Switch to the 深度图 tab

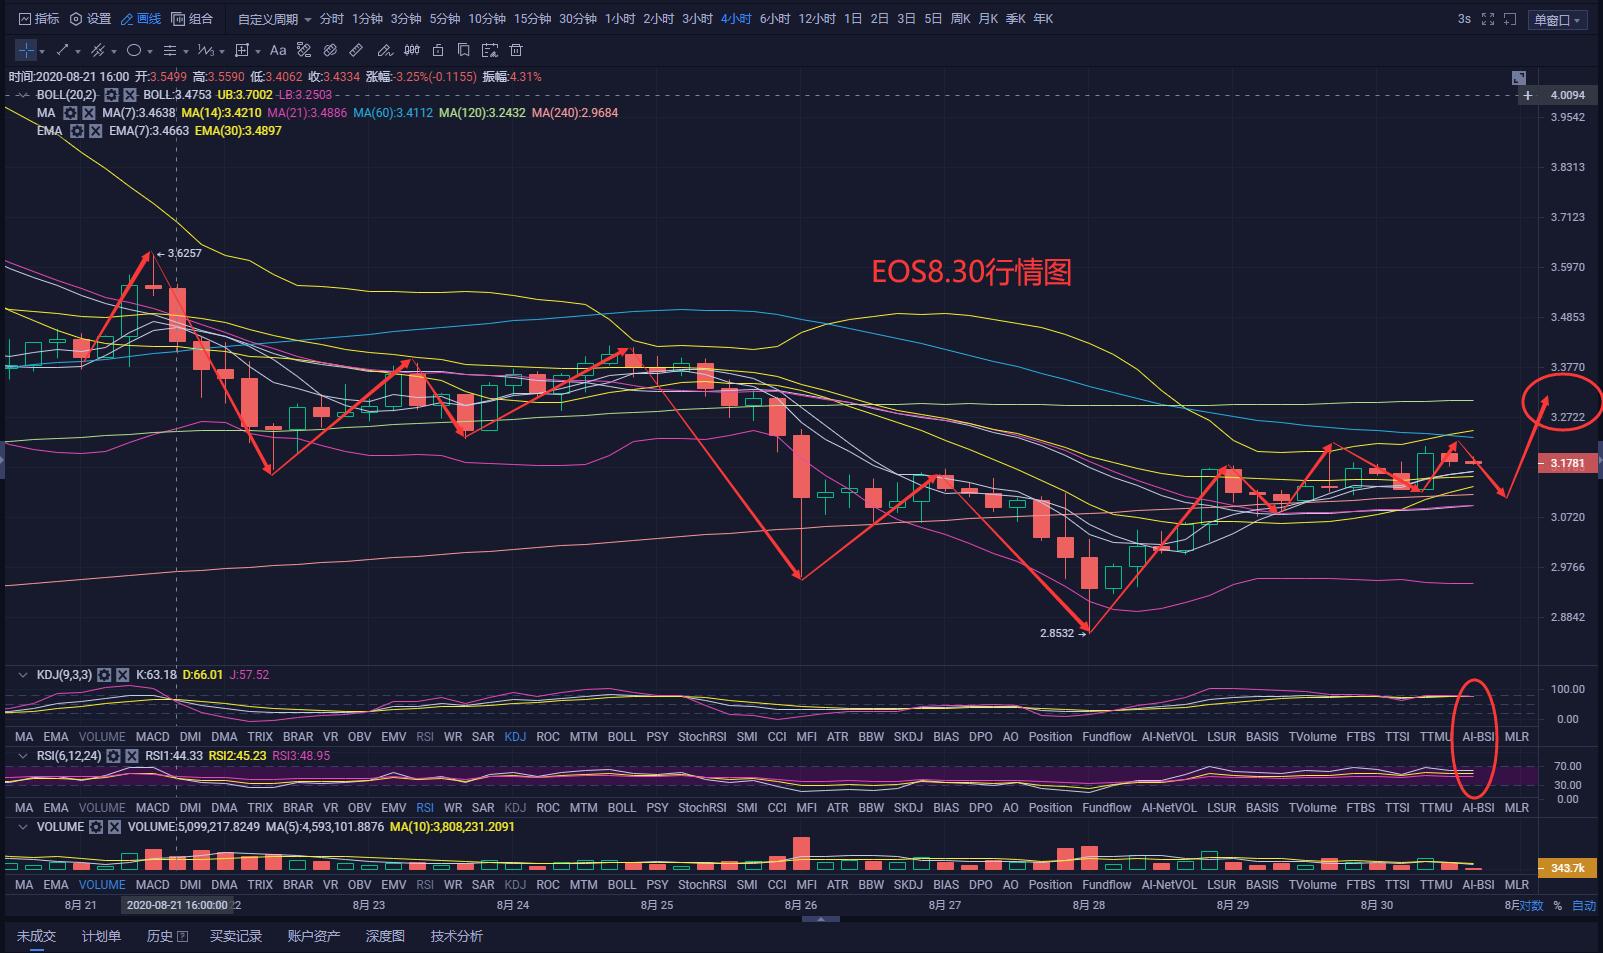coord(385,936)
